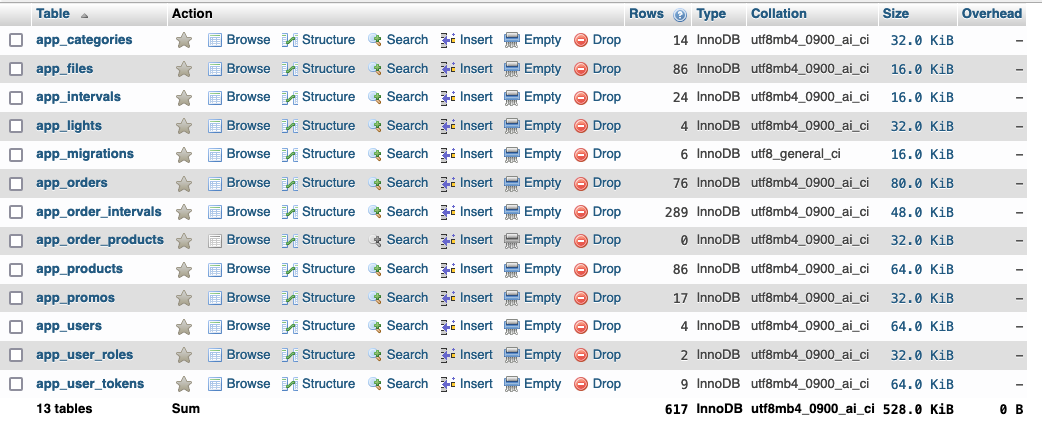1042x433 pixels.
Task: Click the Collation column header
Action: click(x=779, y=14)
